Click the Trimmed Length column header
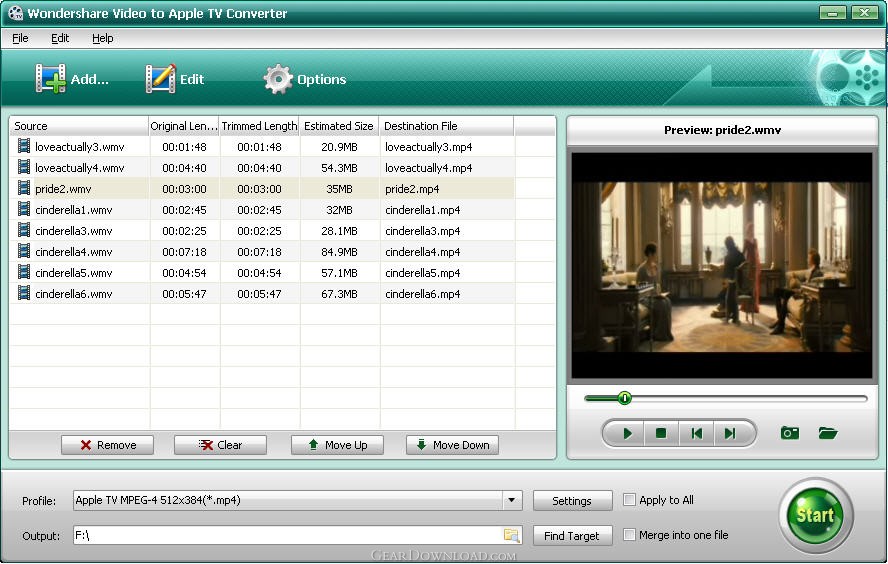This screenshot has width=888, height=564. (259, 126)
